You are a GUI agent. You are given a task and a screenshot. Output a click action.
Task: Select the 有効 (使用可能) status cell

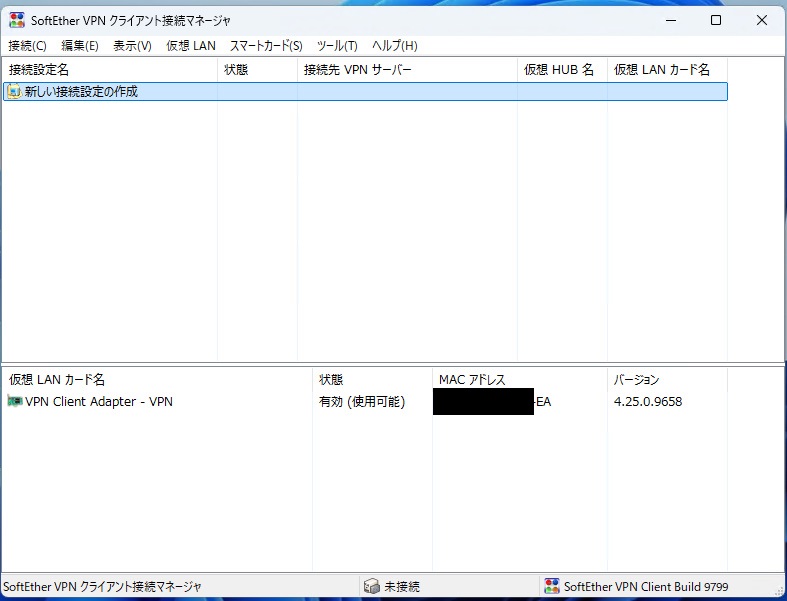(361, 402)
